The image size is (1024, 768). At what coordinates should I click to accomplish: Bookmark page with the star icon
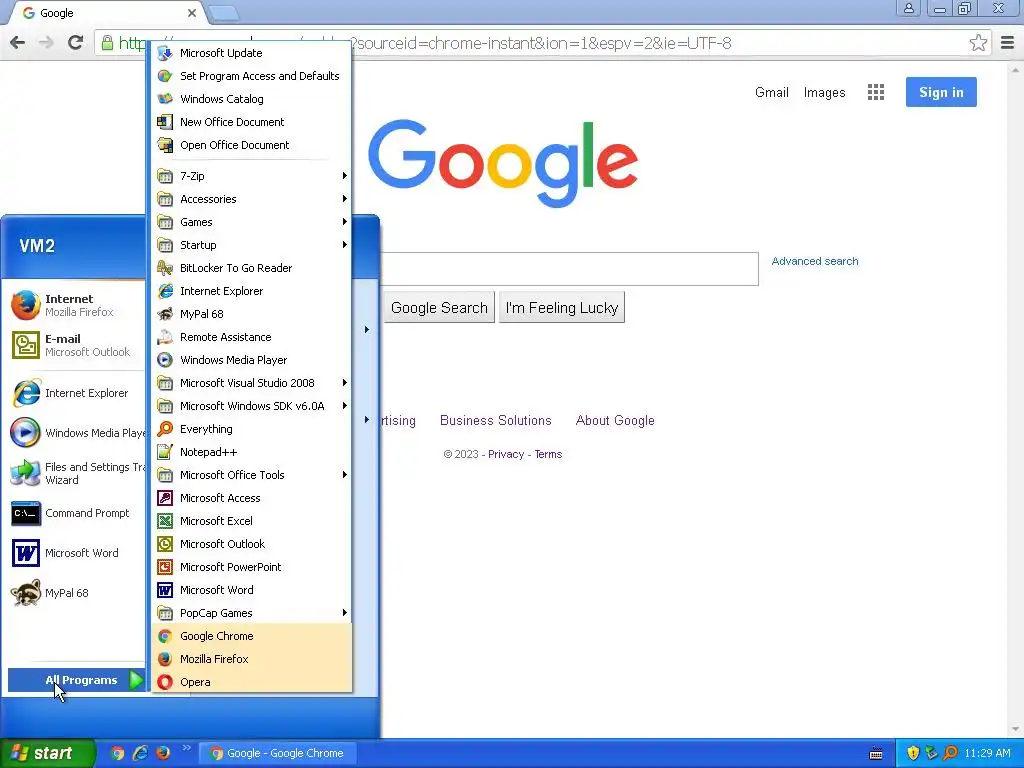click(x=978, y=43)
